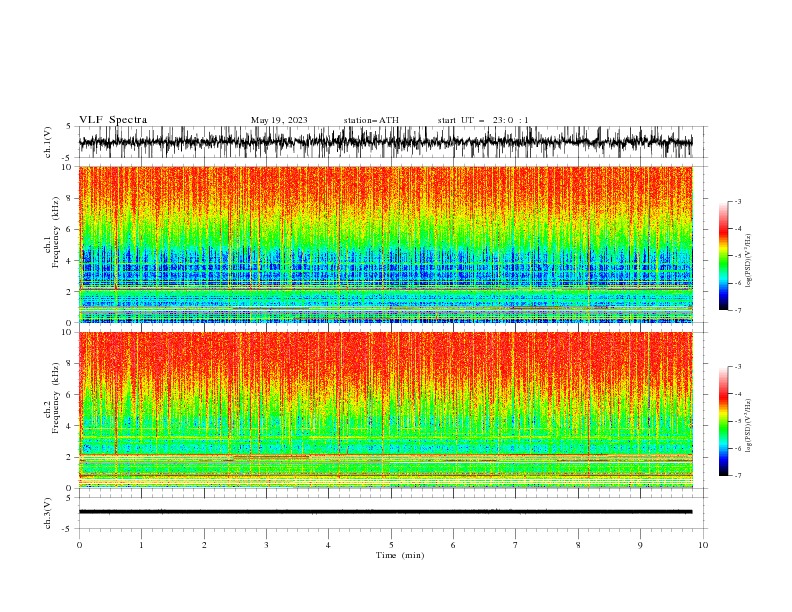Click the '-7' label on ch.2 colorbar
Viewport: 792px width, 612px height.
click(737, 475)
